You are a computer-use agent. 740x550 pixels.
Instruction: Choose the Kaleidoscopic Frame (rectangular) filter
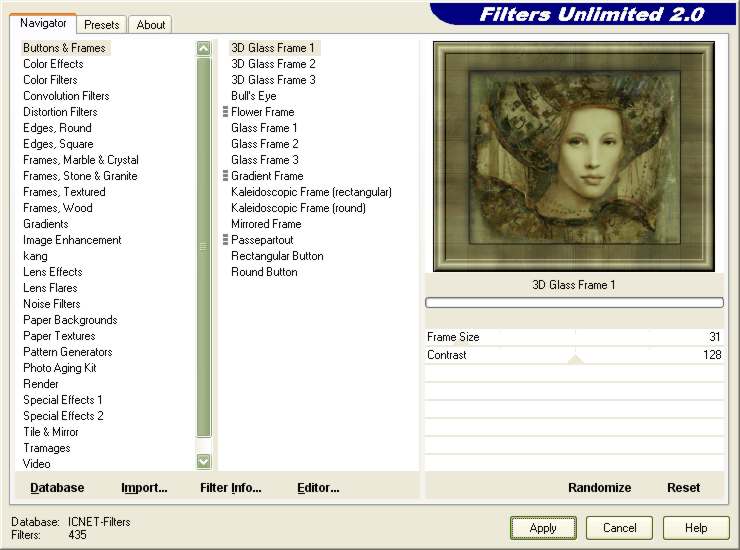[311, 192]
